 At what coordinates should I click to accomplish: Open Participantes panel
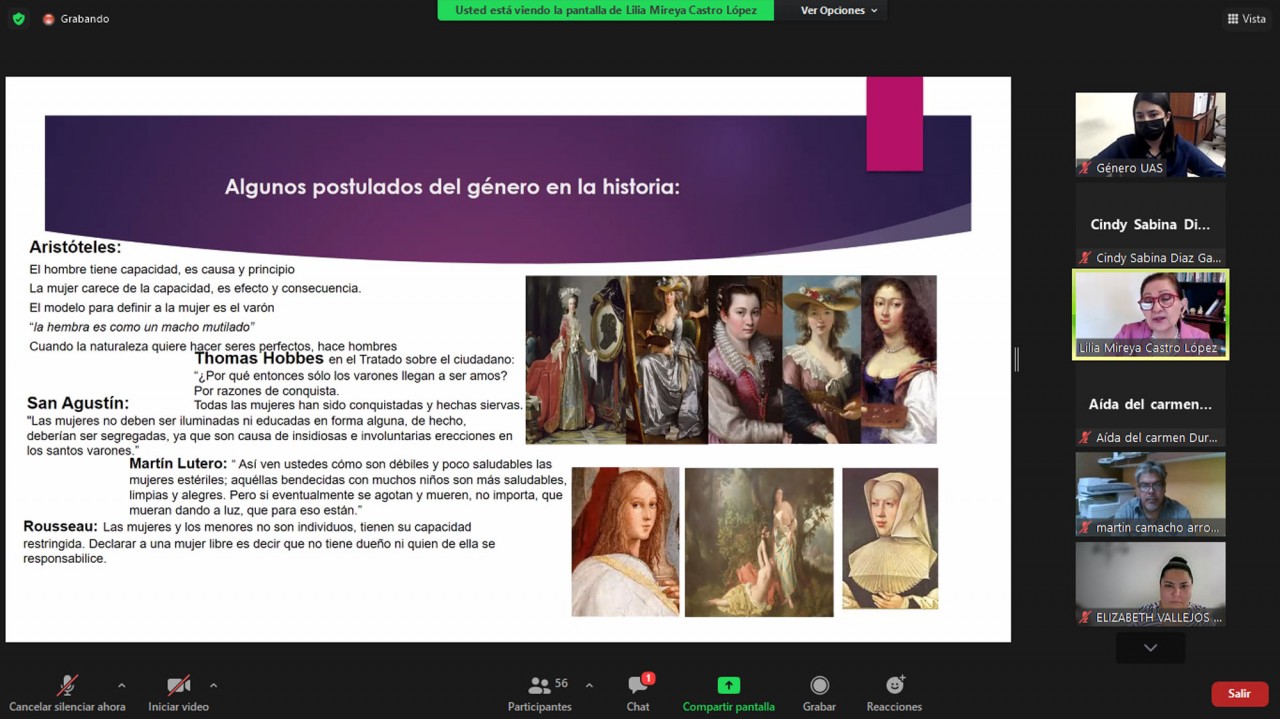tap(540, 692)
